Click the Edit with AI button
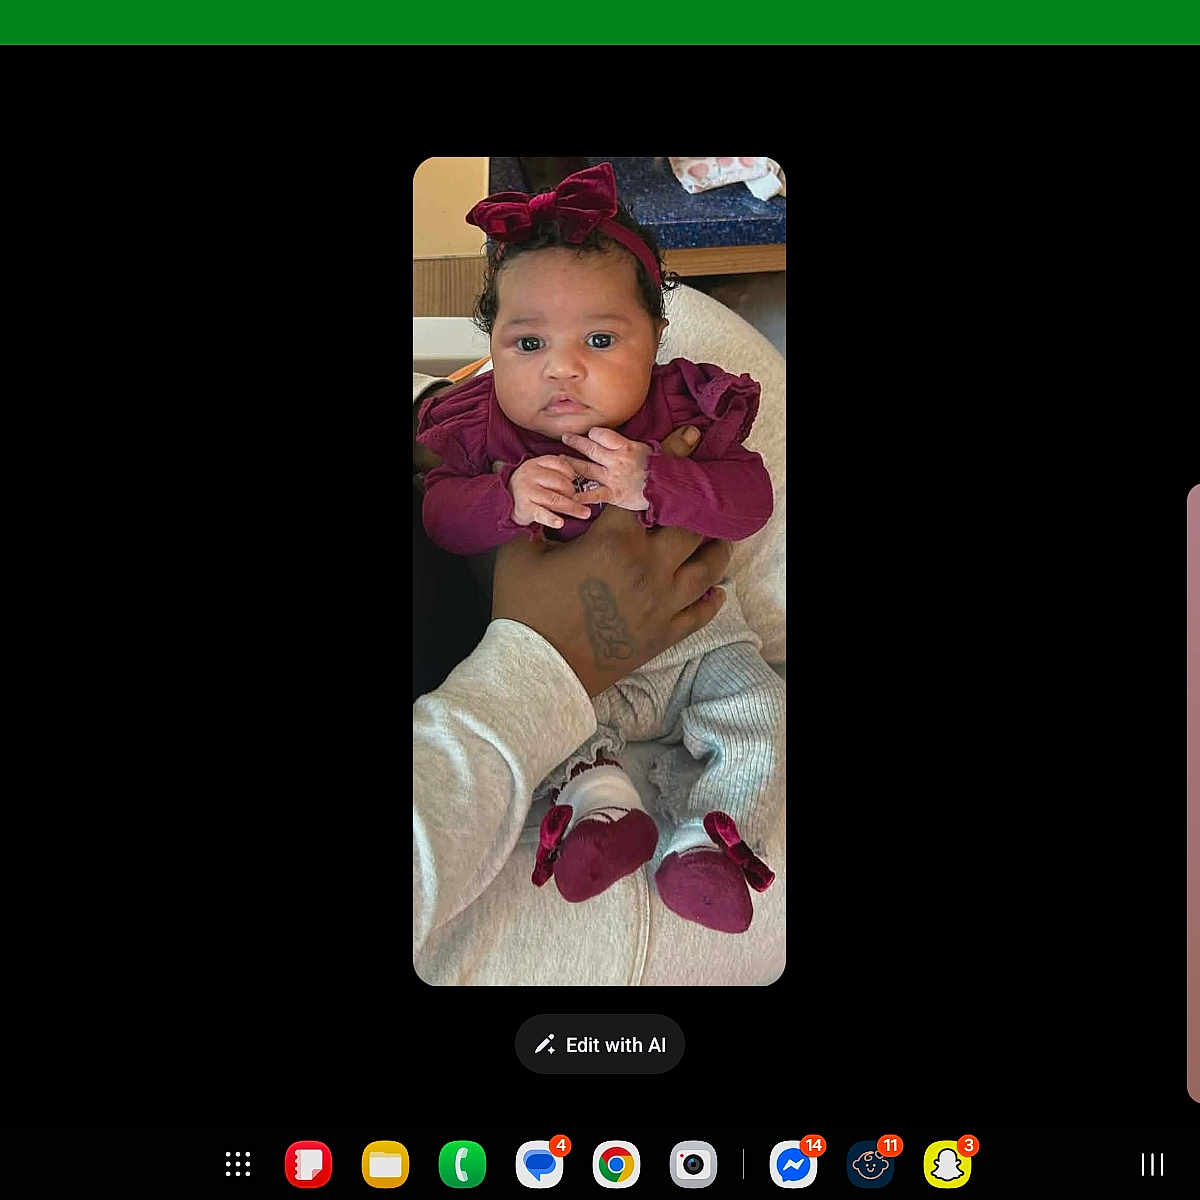 [x=600, y=1045]
